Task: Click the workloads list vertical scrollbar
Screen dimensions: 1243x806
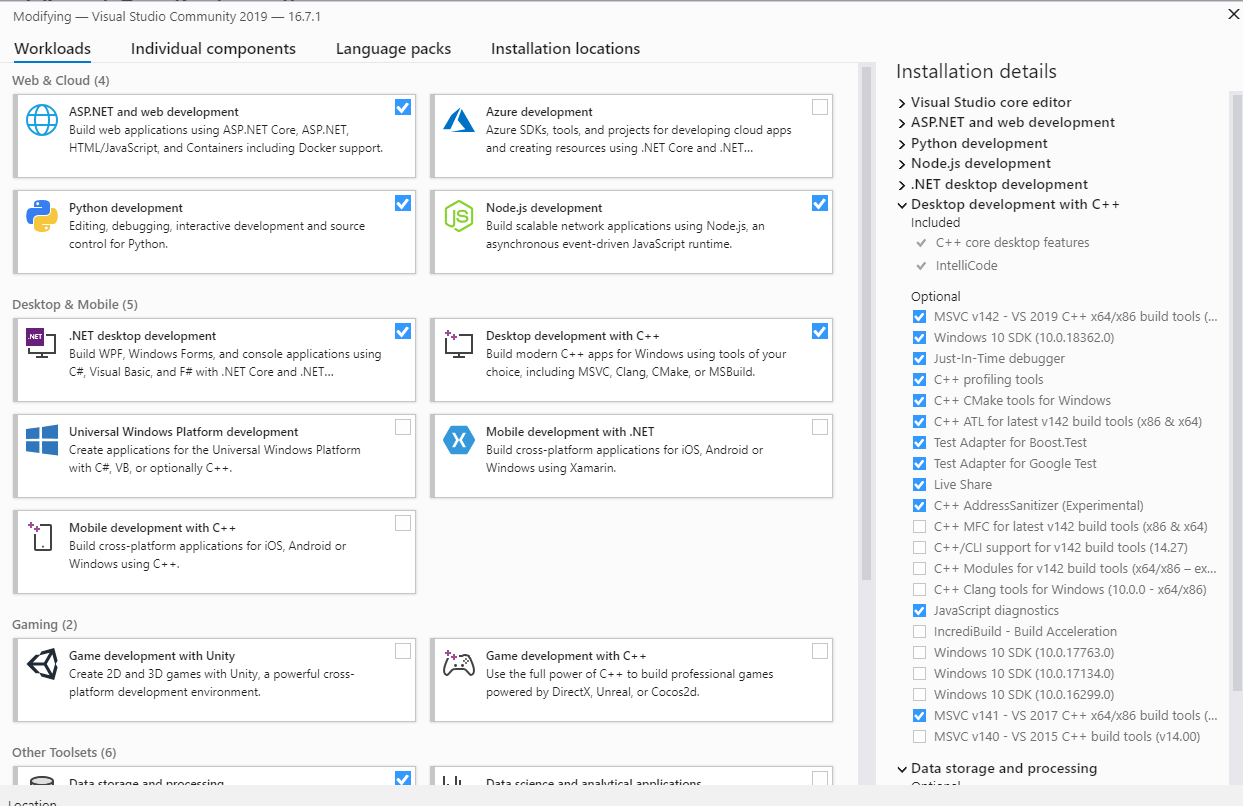Action: (x=866, y=323)
